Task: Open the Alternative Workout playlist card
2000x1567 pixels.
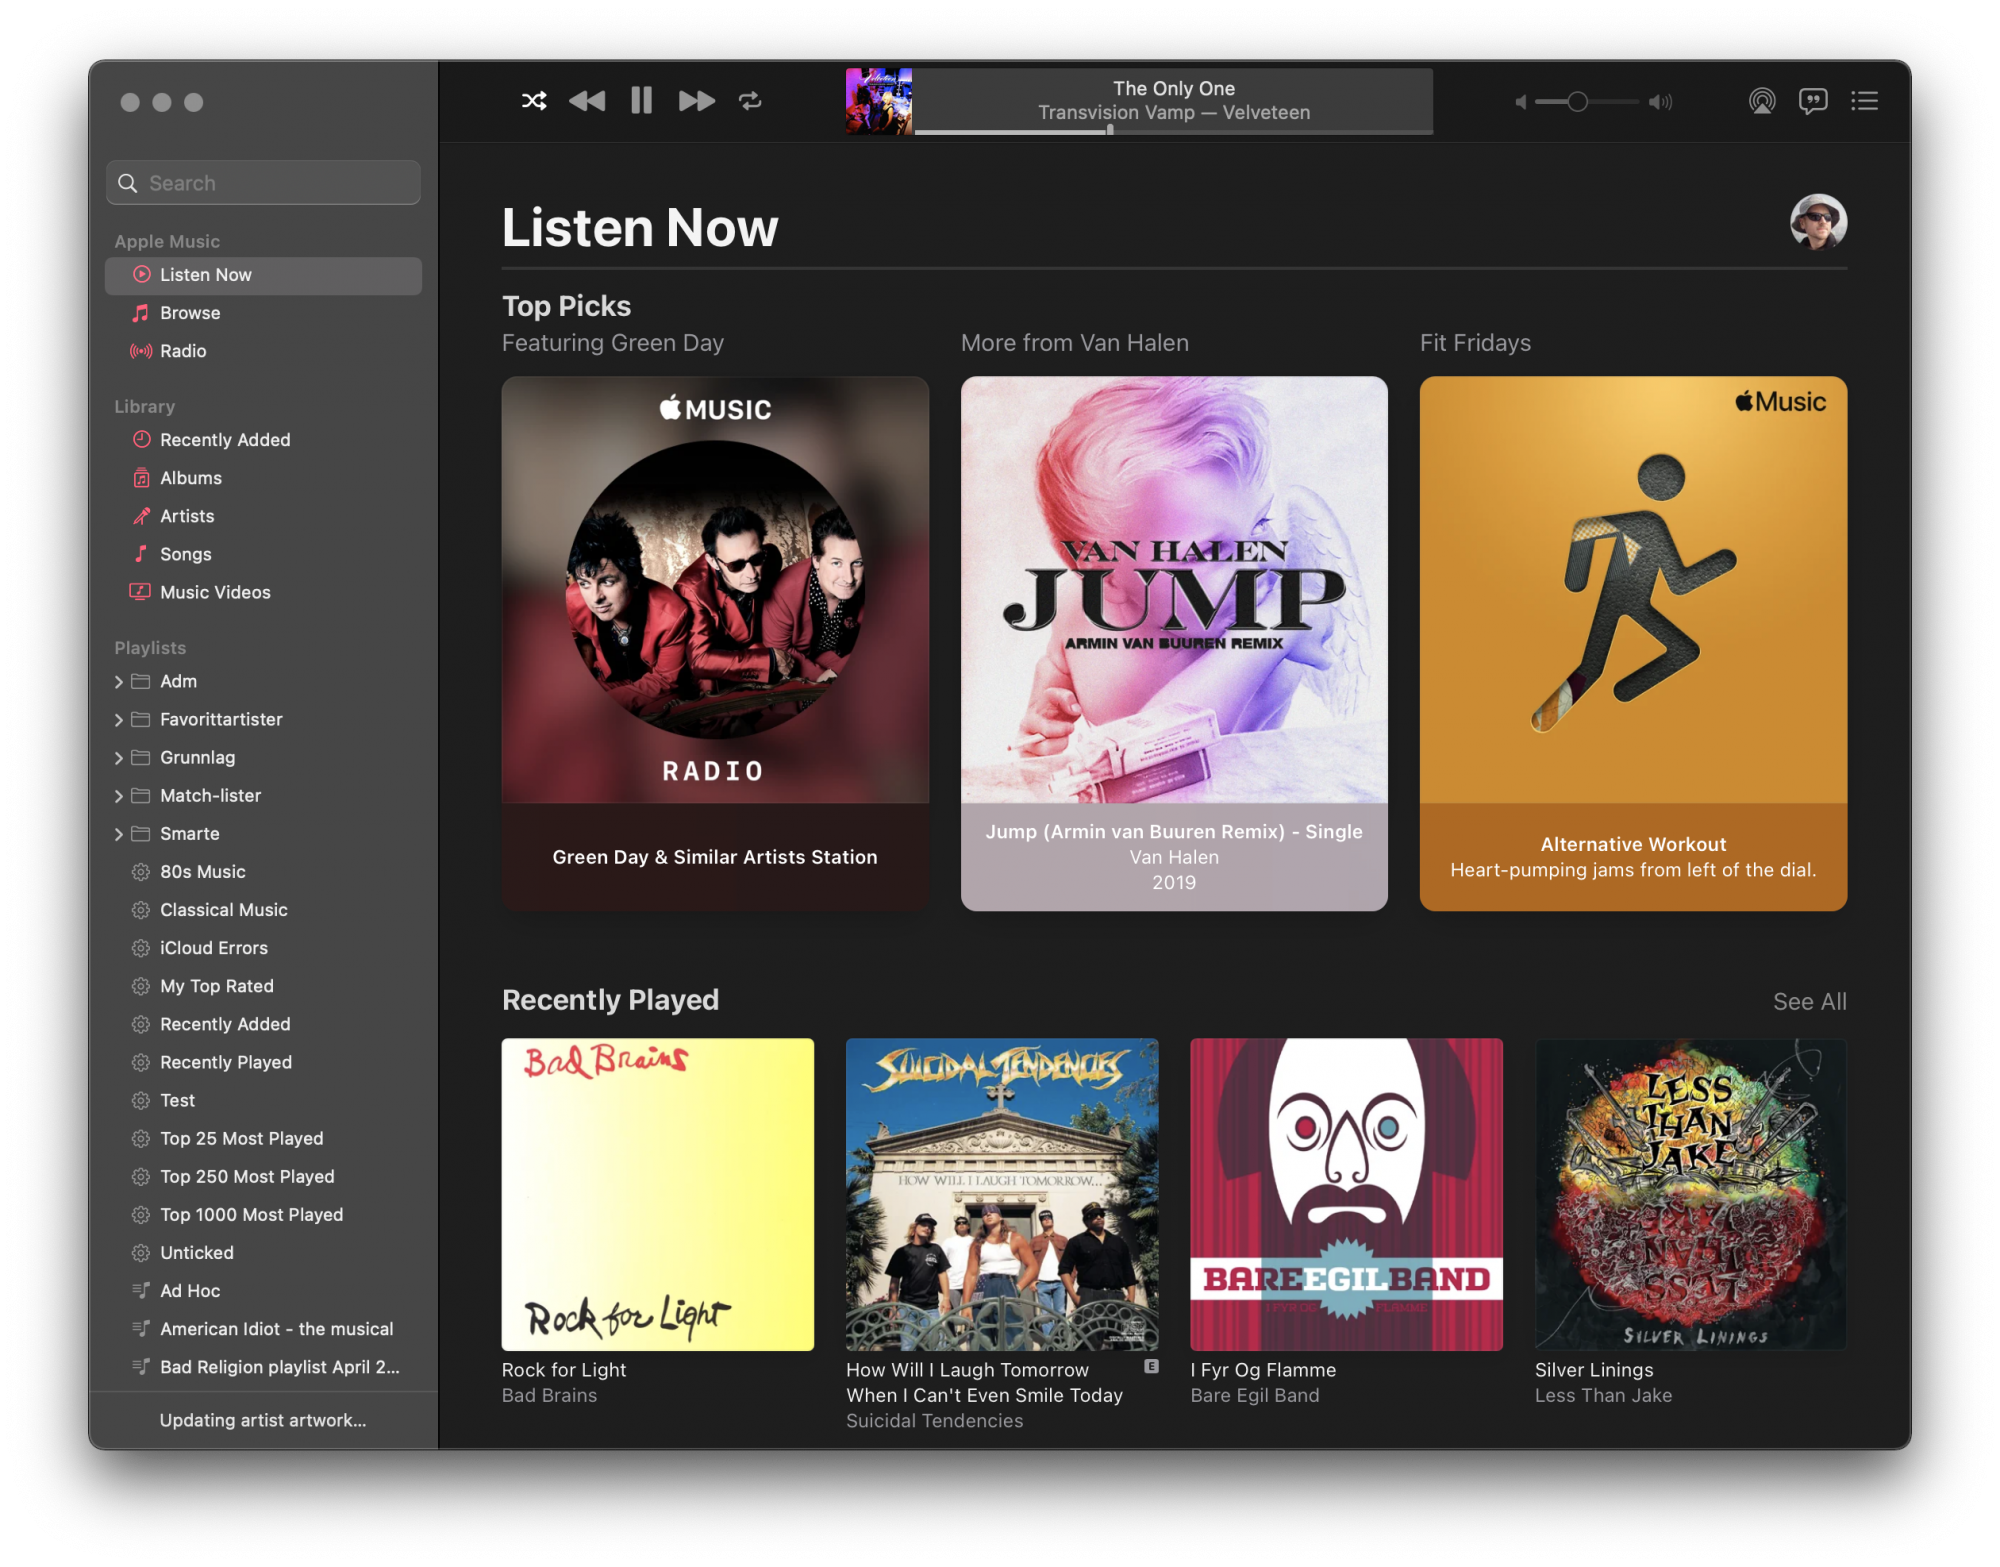Action: pyautogui.click(x=1632, y=643)
